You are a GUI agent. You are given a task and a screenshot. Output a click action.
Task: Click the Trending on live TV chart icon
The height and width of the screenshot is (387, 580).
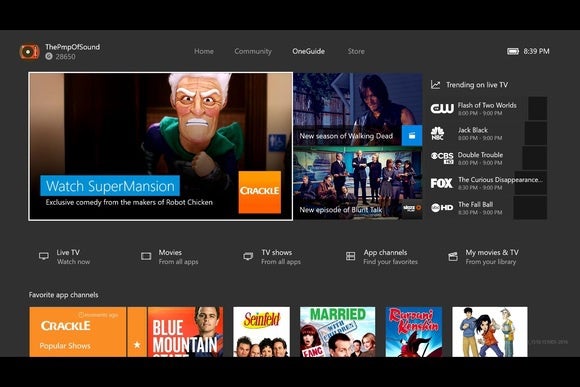pos(435,85)
